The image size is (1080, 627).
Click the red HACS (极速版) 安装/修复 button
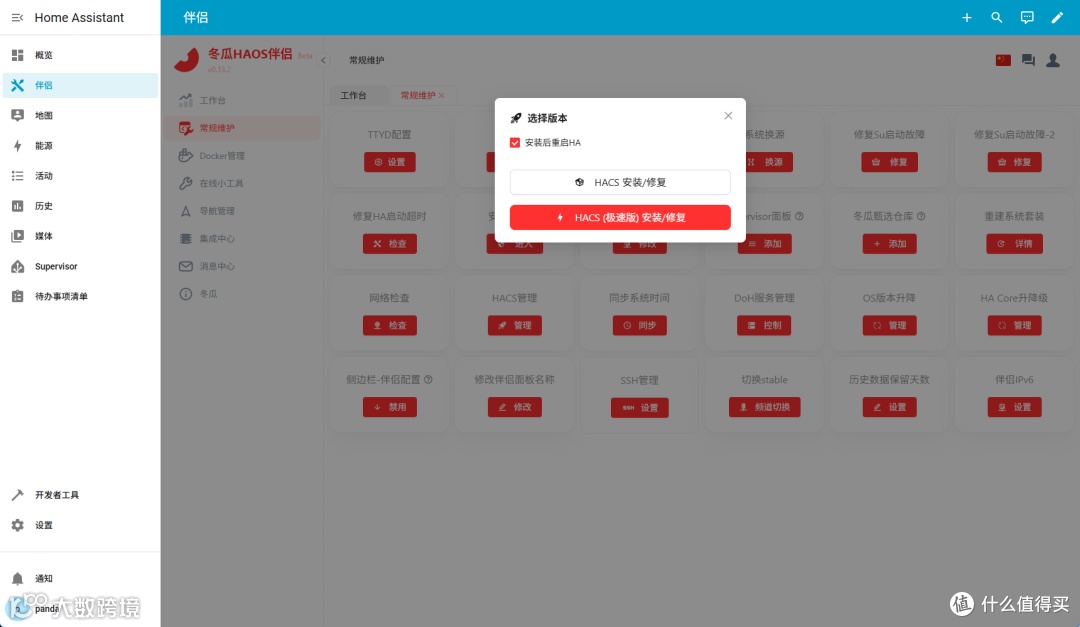click(x=620, y=217)
